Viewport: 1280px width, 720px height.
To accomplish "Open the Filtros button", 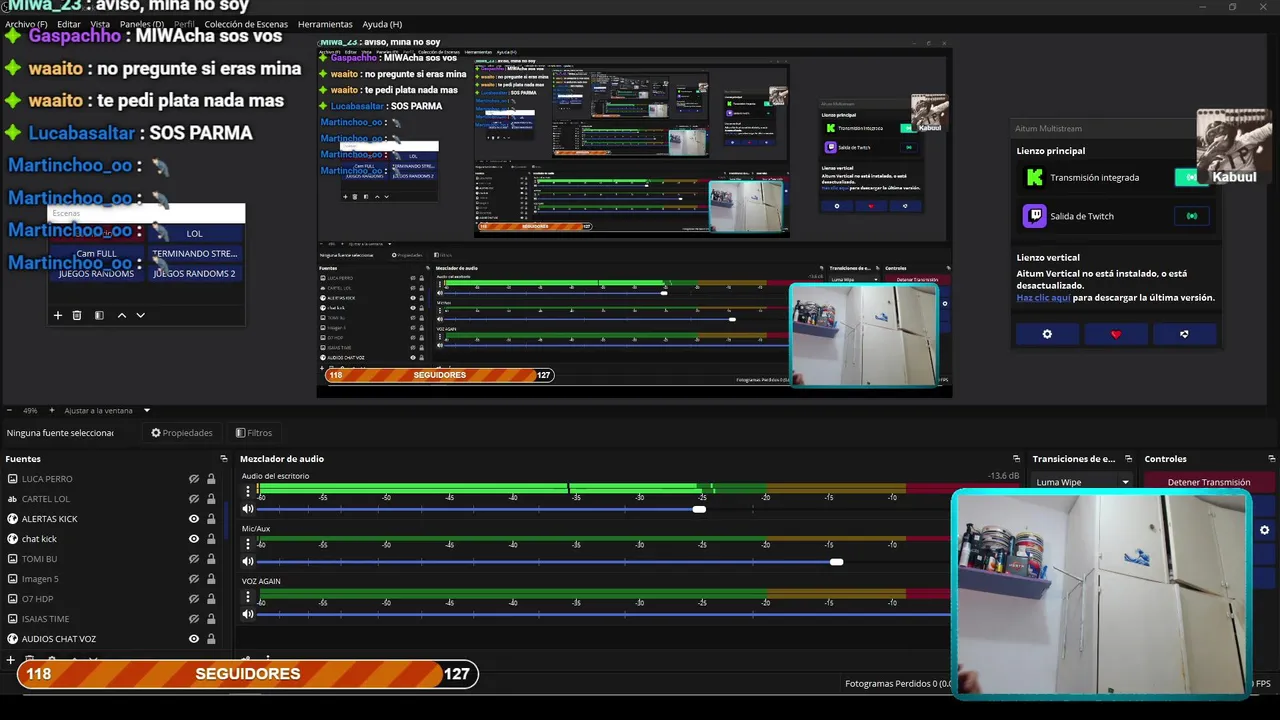I will (x=254, y=433).
